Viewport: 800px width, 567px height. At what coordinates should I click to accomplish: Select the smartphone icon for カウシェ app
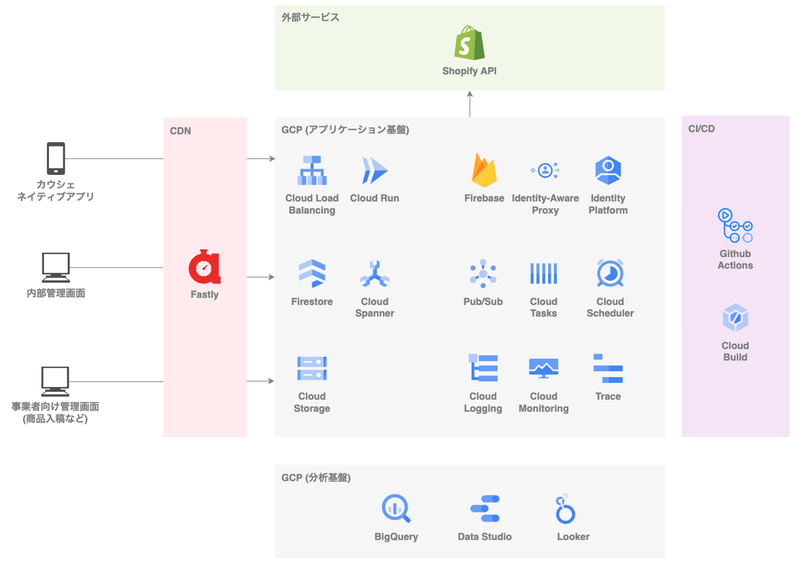[56, 158]
